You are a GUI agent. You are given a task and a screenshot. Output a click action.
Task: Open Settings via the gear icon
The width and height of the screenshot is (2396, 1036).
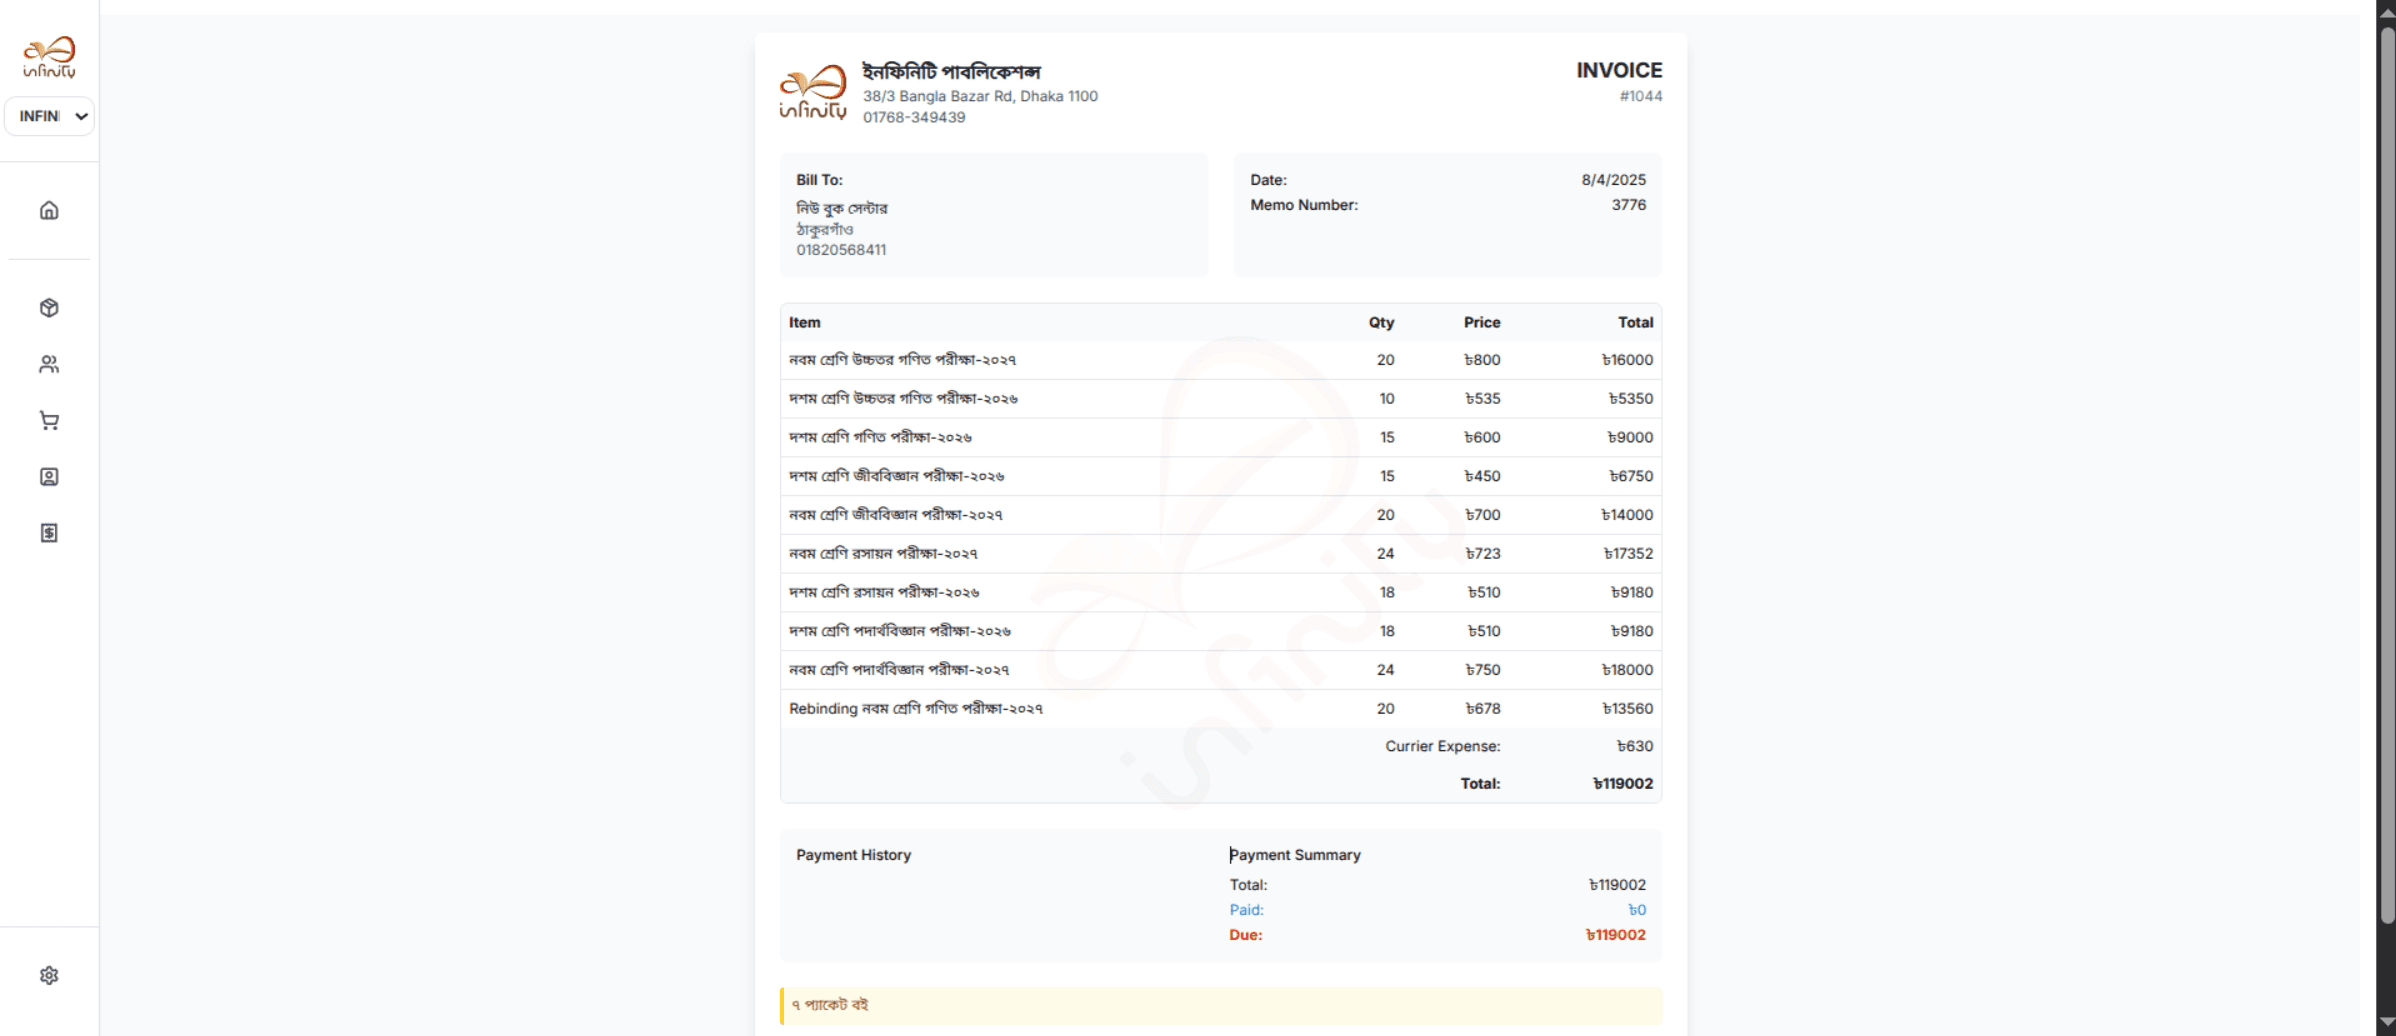(x=48, y=975)
